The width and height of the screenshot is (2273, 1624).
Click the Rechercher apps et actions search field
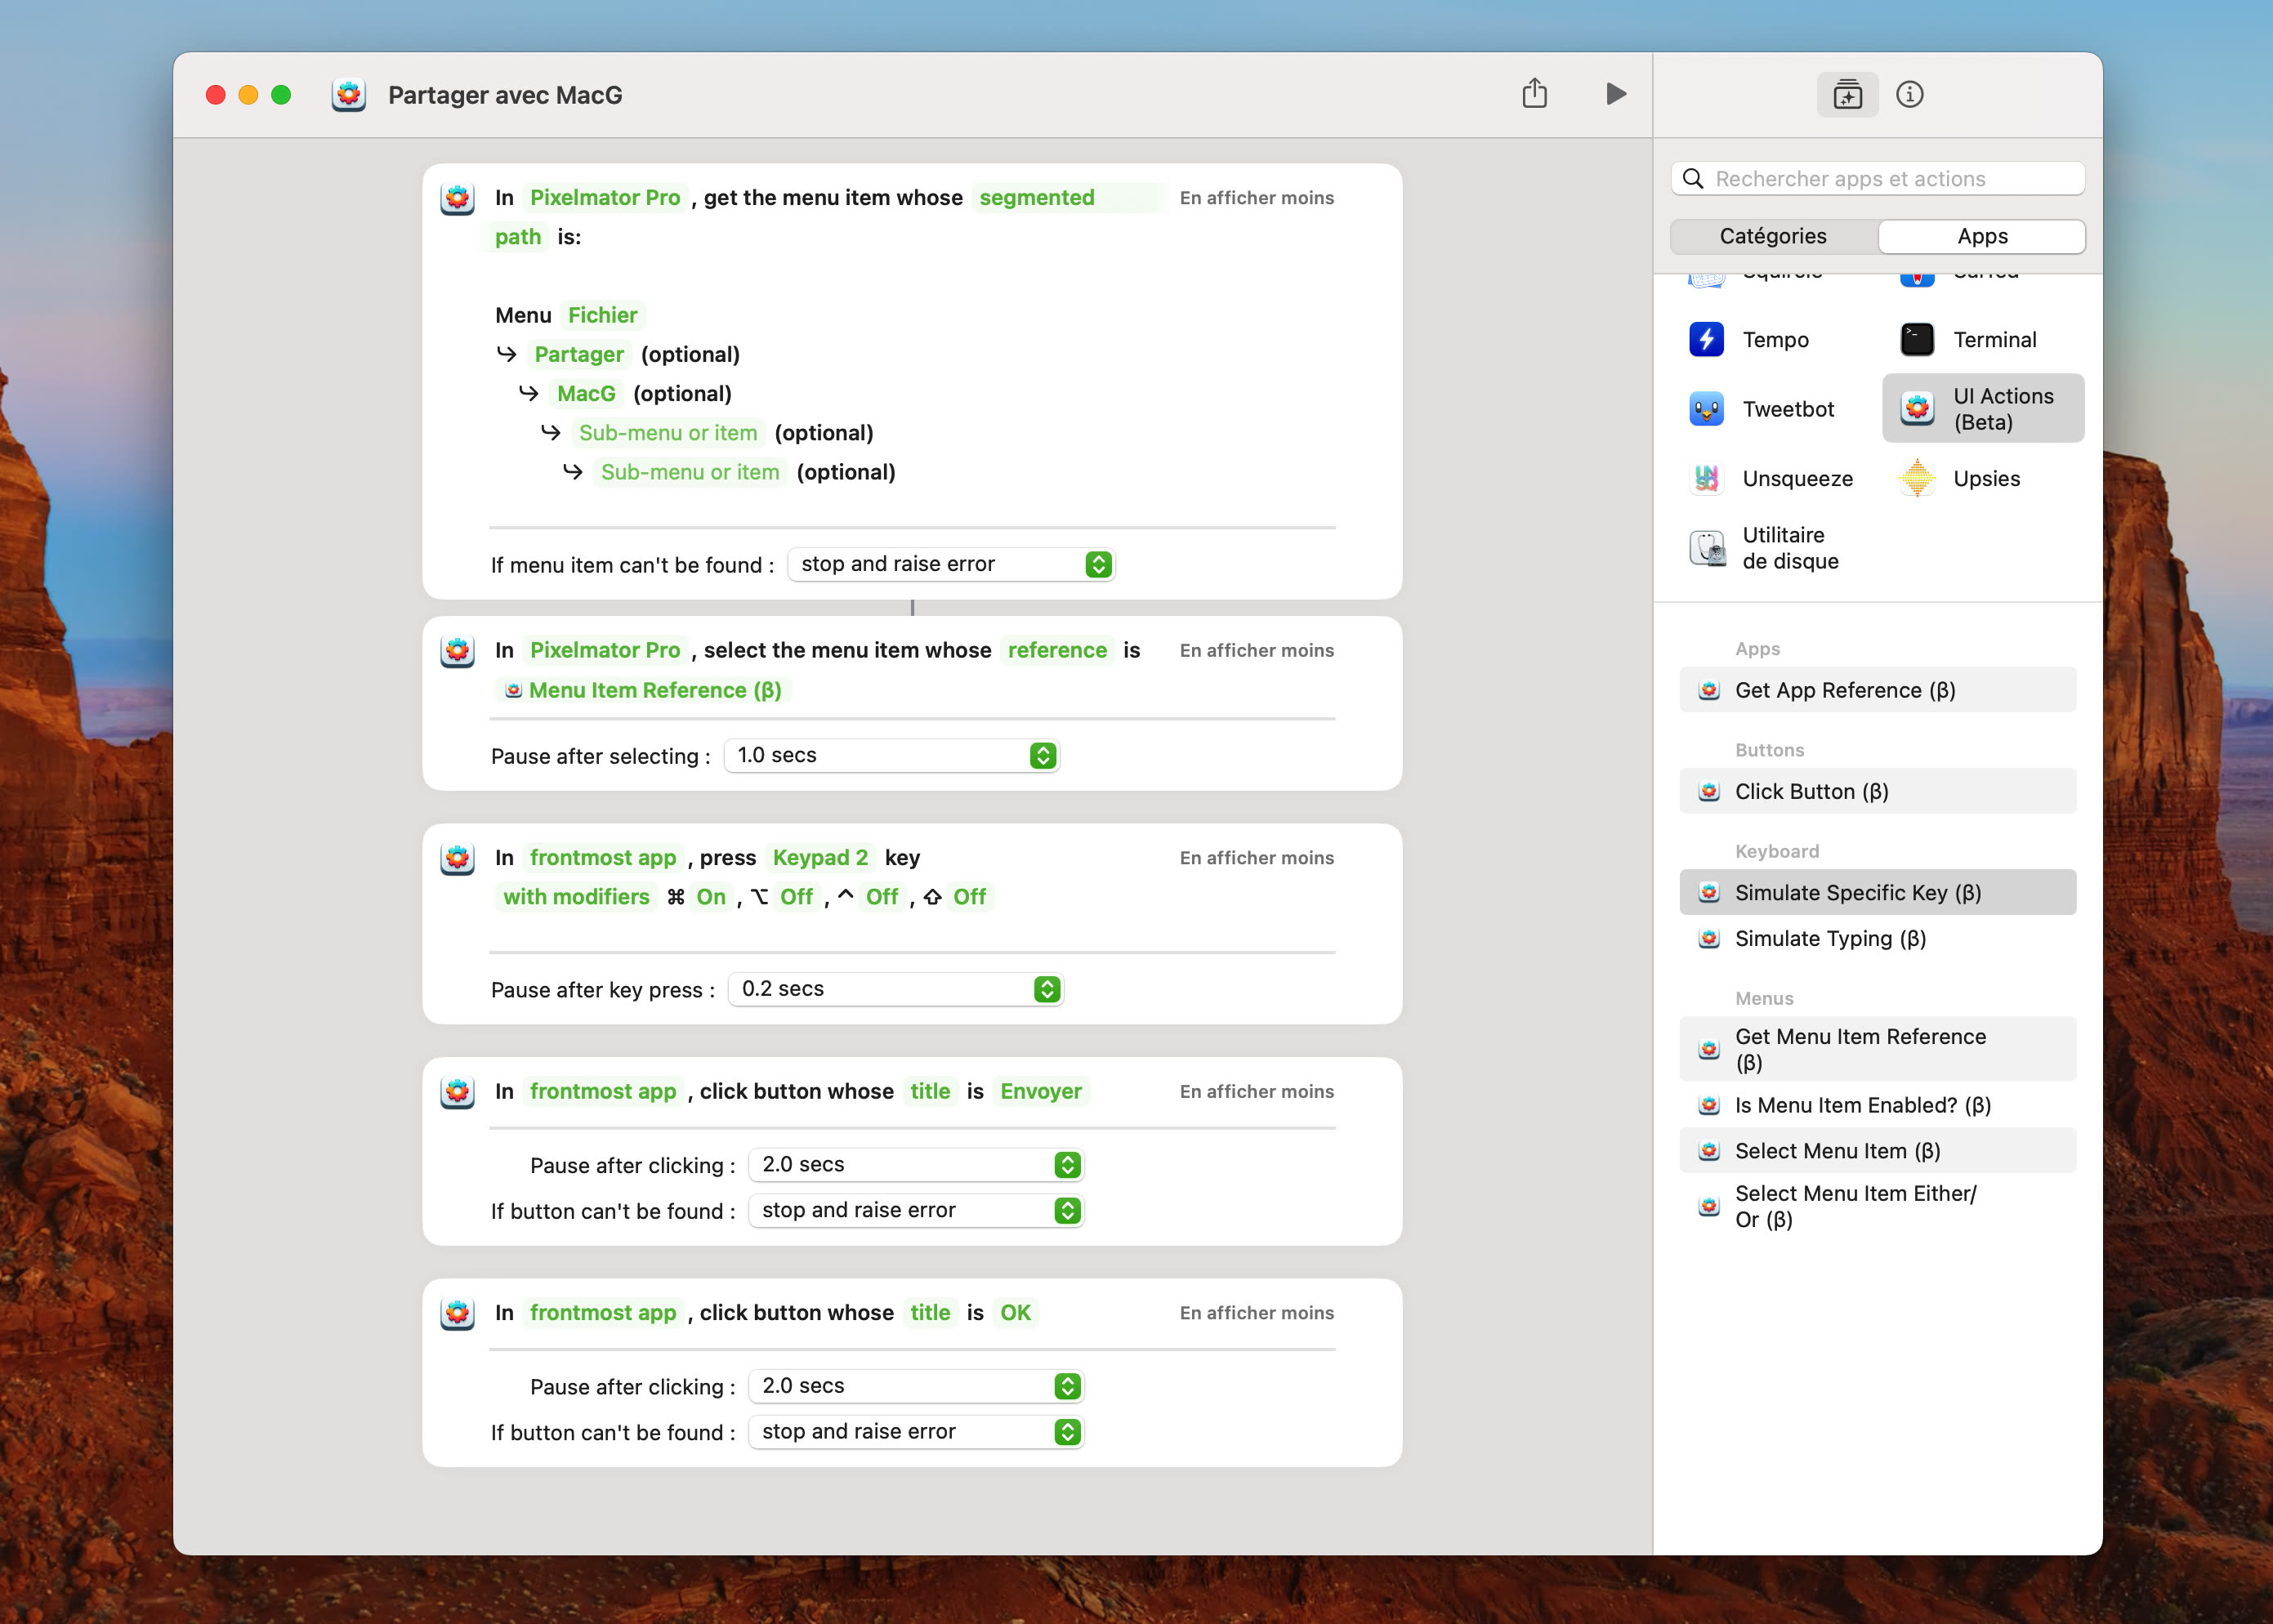click(1877, 178)
